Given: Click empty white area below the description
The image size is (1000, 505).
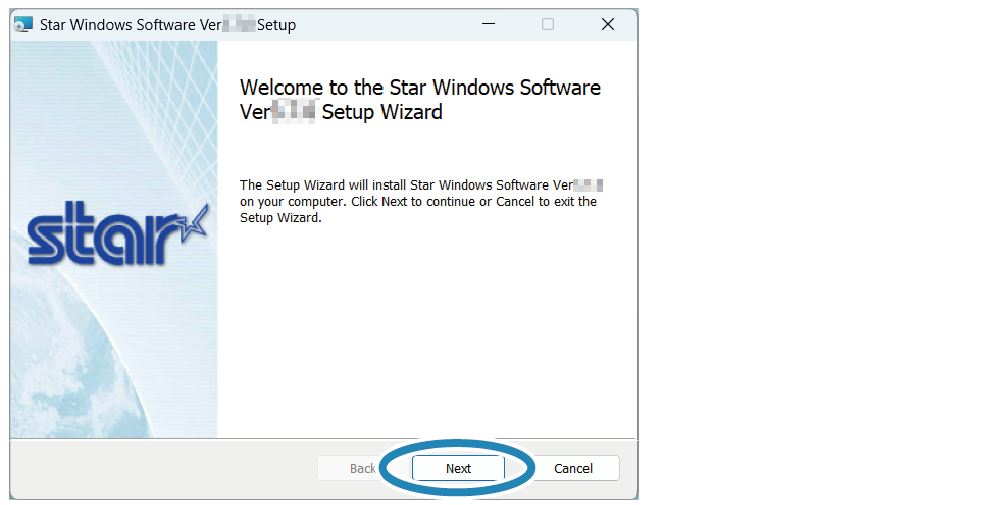Looking at the screenshot, I should point(425,330).
